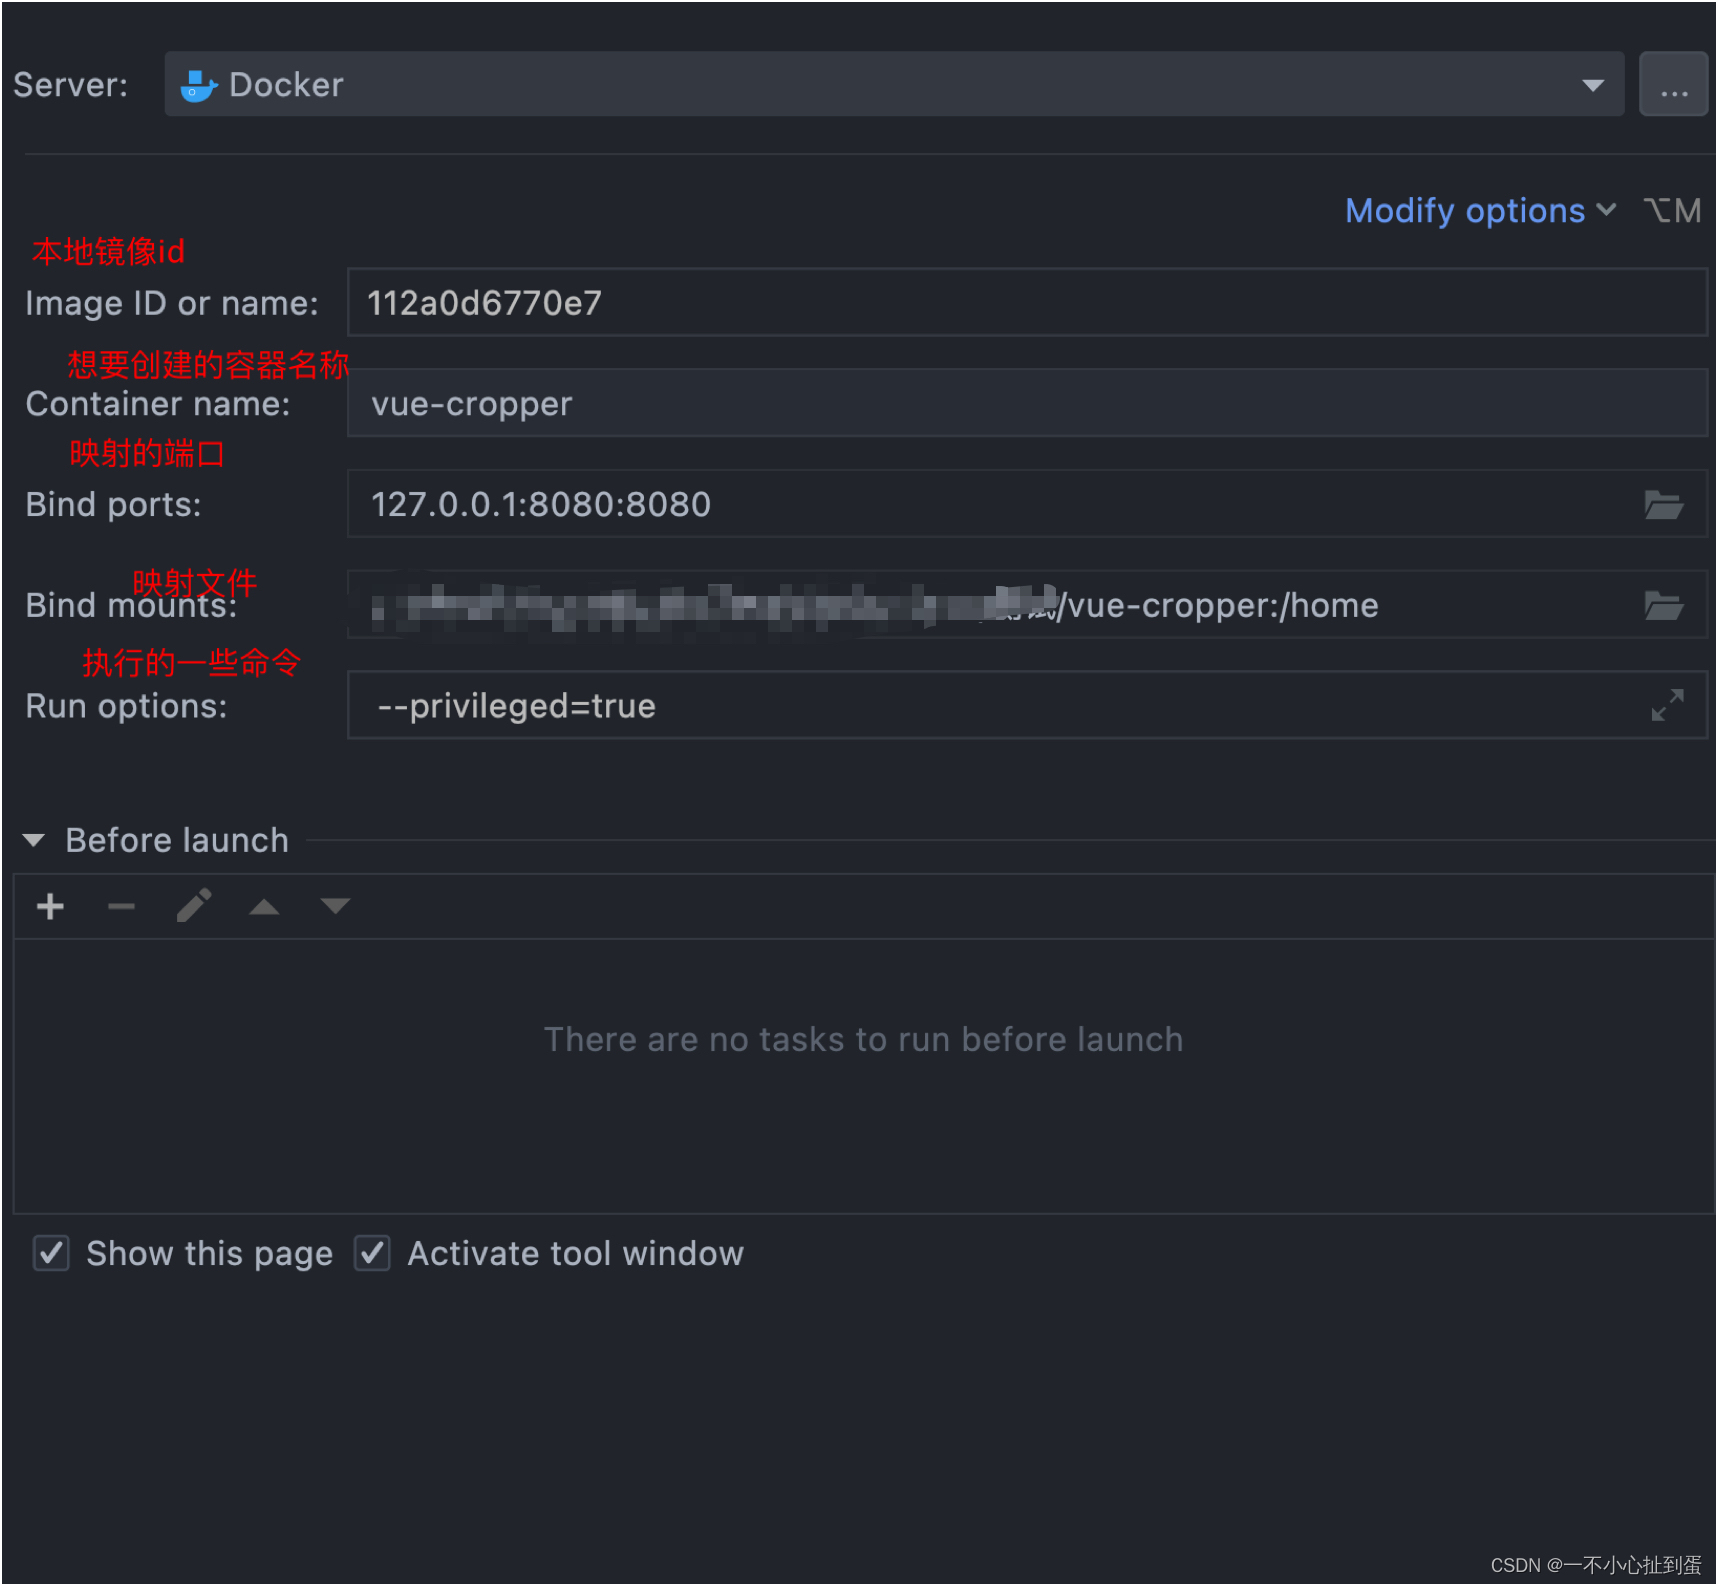Click the Docker whale server icon
Viewport: 1718px width, 1586px height.
[x=198, y=86]
